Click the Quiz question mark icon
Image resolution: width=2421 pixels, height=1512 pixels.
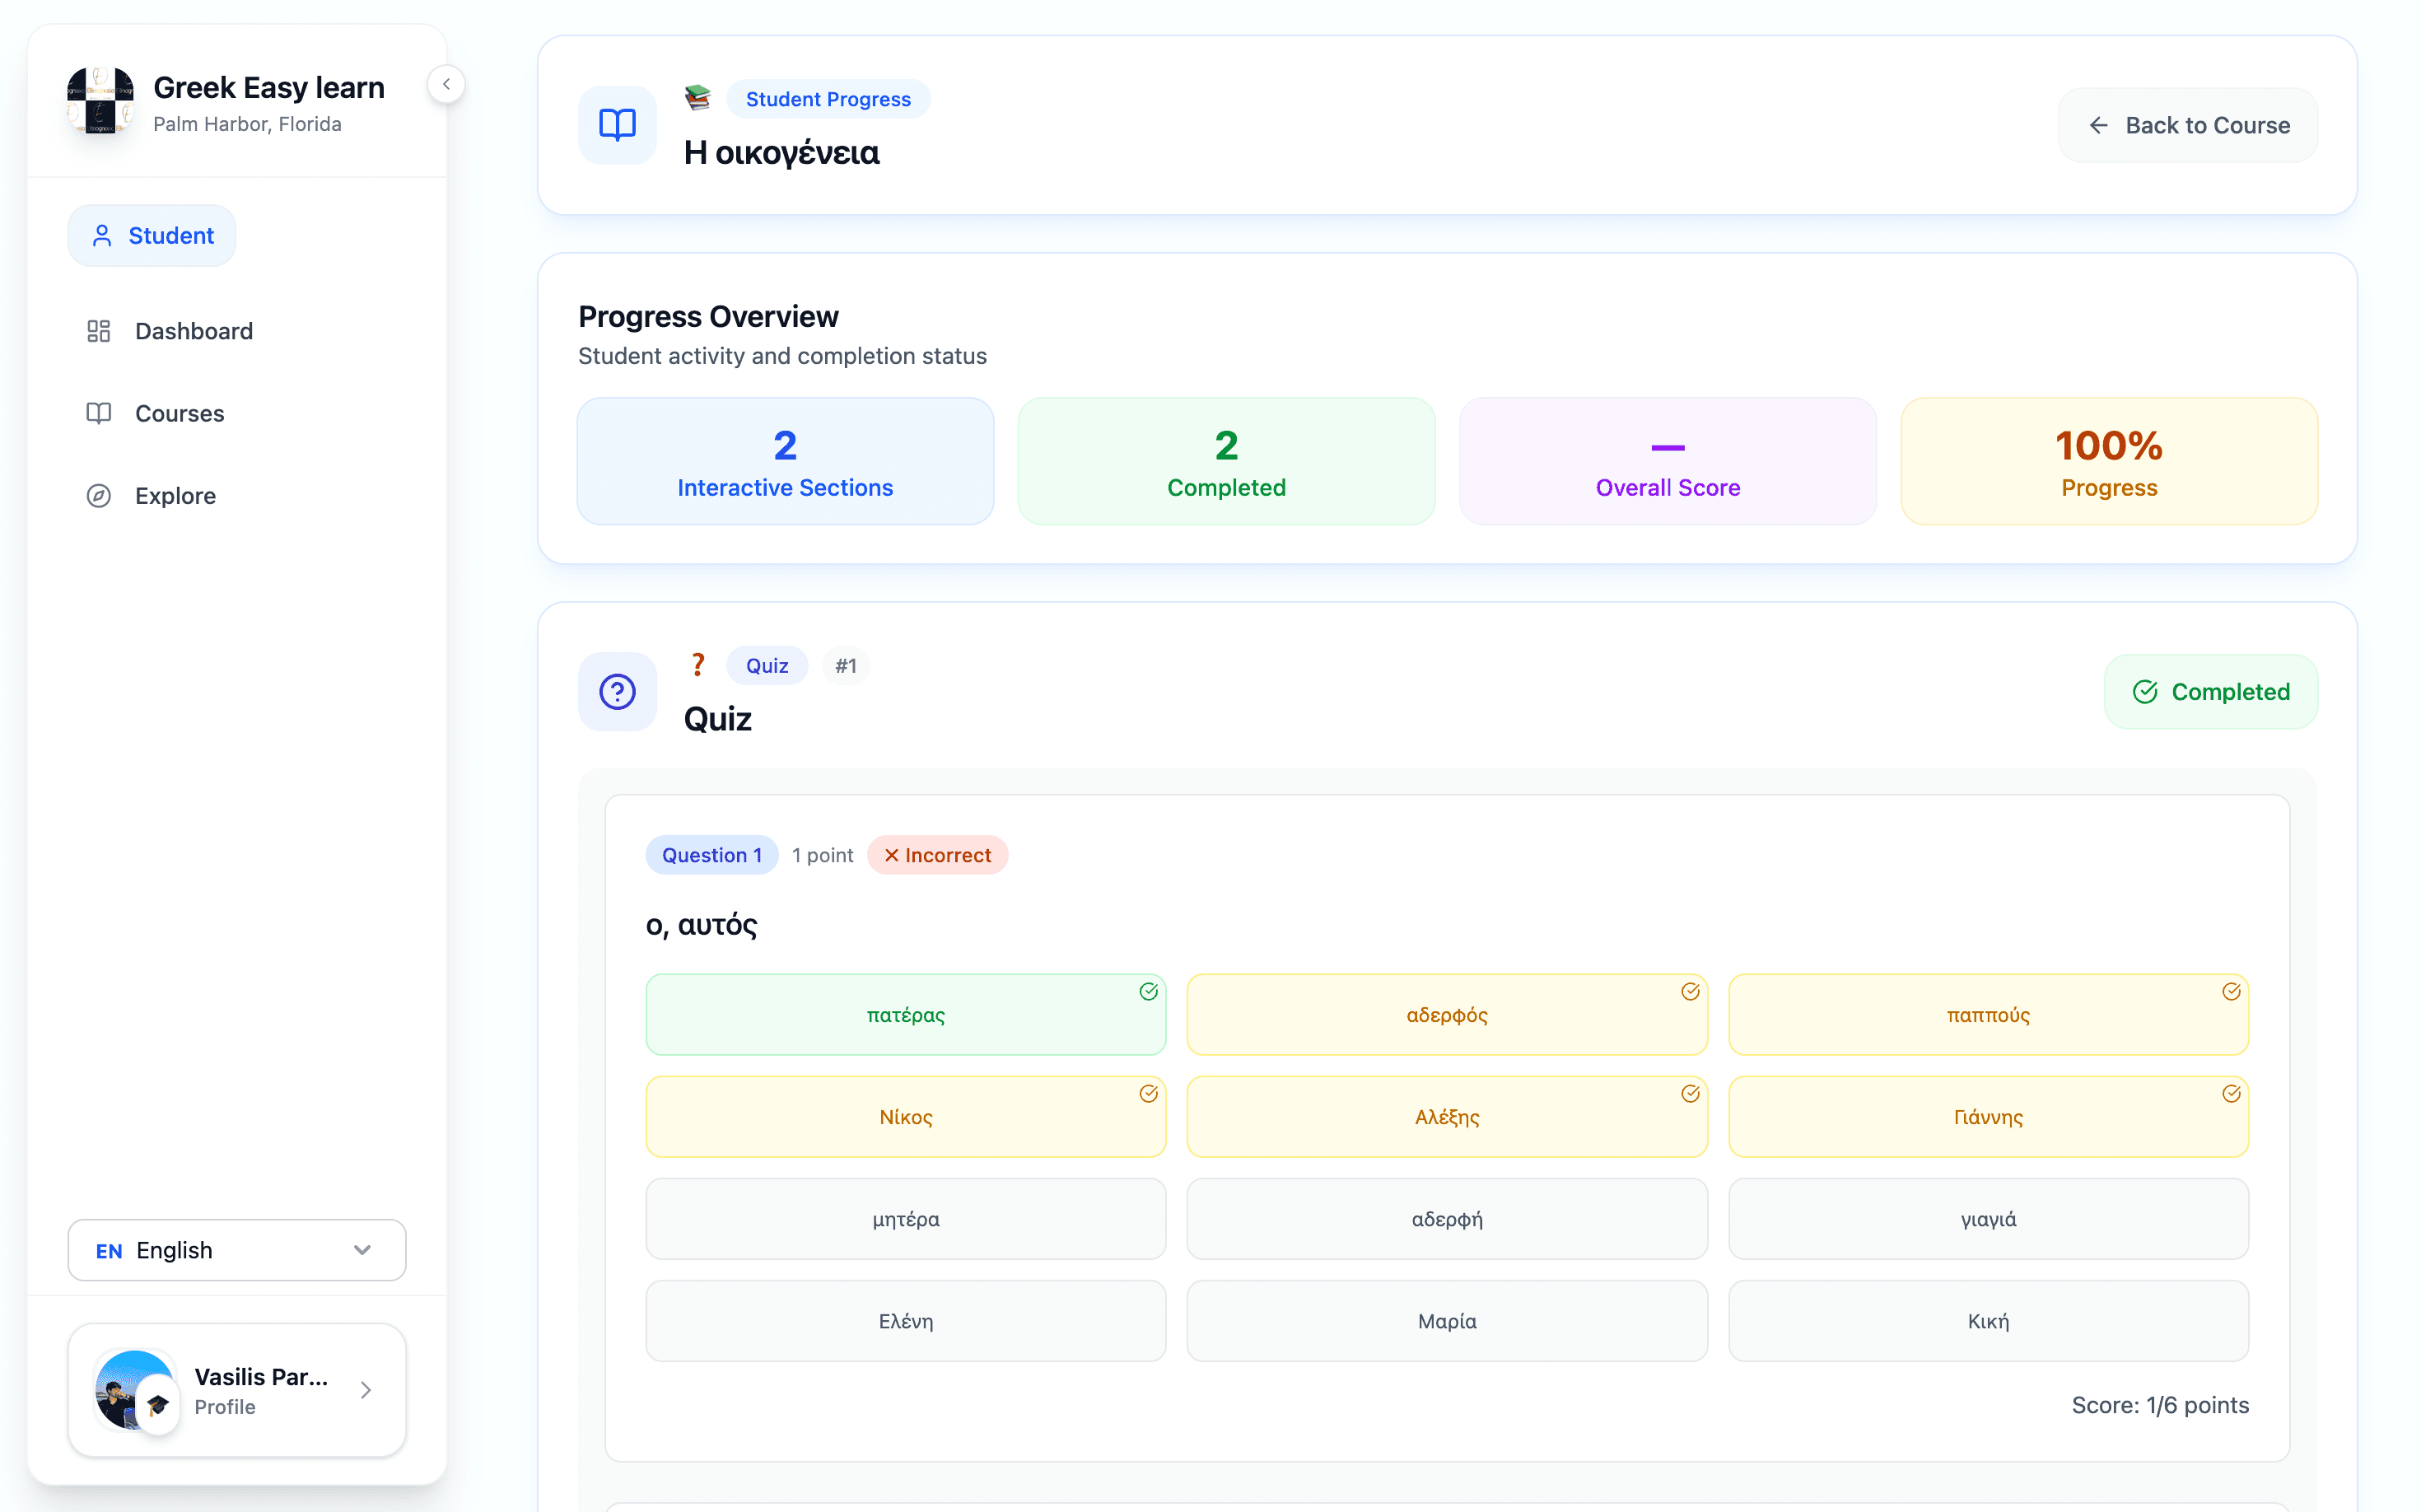[617, 691]
